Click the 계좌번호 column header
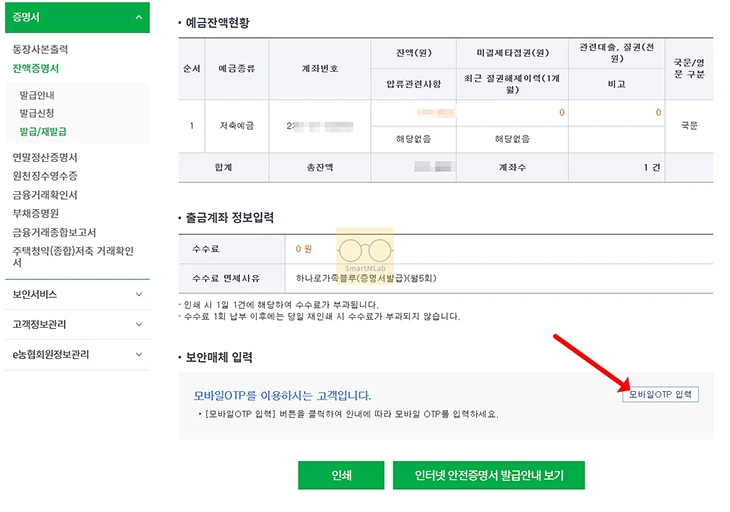This screenshot has height=512, width=730. coord(320,69)
